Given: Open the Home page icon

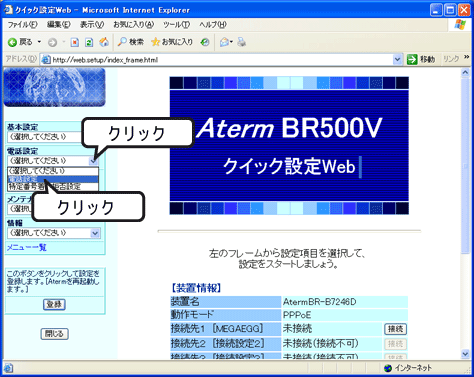Looking at the screenshot, I should coord(104,42).
